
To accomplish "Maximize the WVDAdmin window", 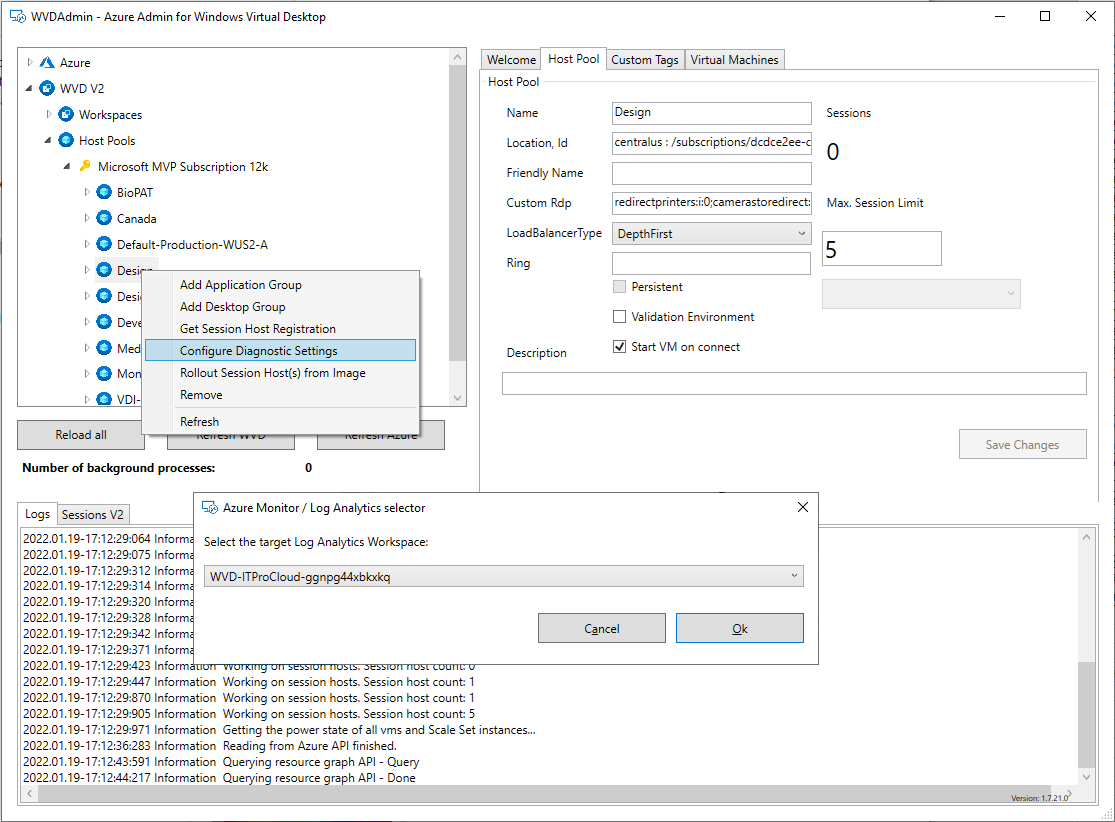I will [x=1045, y=16].
